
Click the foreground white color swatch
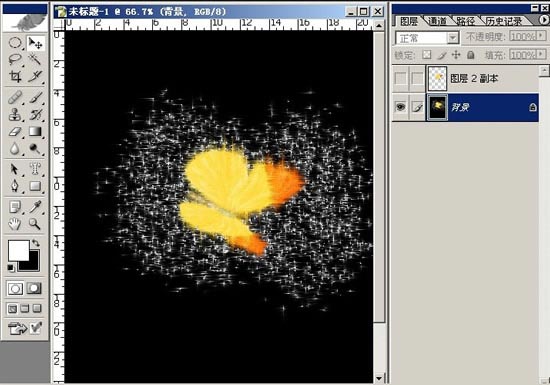(18, 250)
